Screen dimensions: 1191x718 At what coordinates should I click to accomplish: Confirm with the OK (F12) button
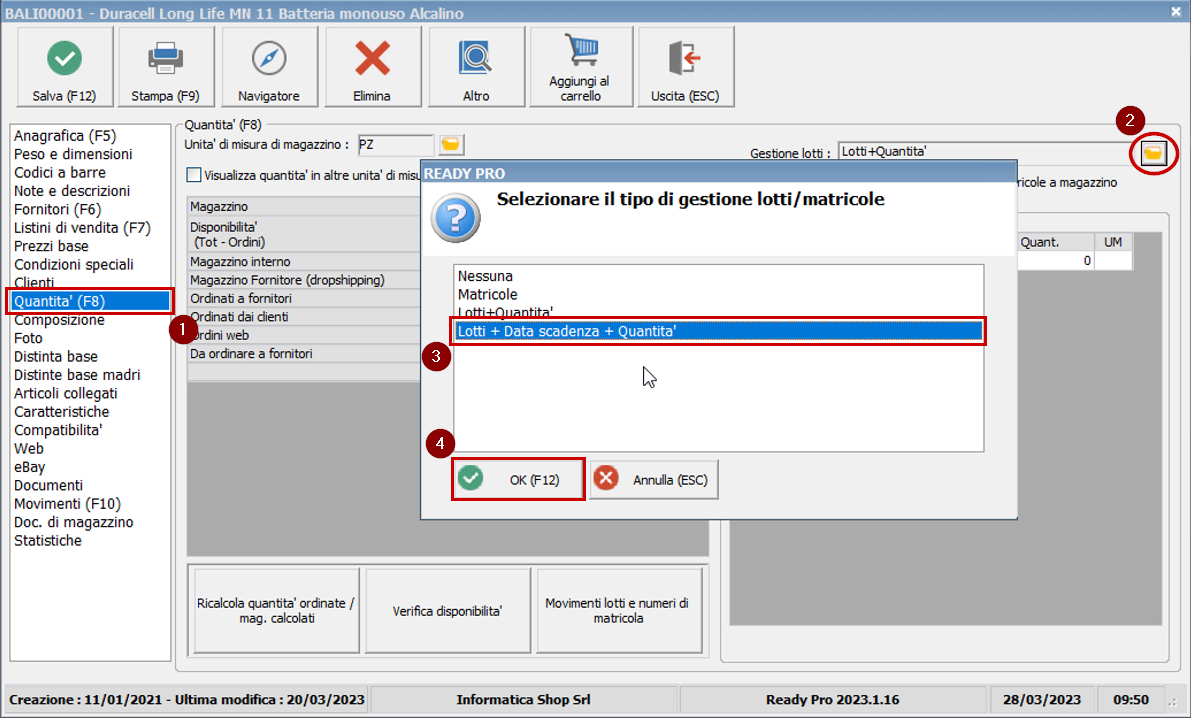pyautogui.click(x=517, y=479)
